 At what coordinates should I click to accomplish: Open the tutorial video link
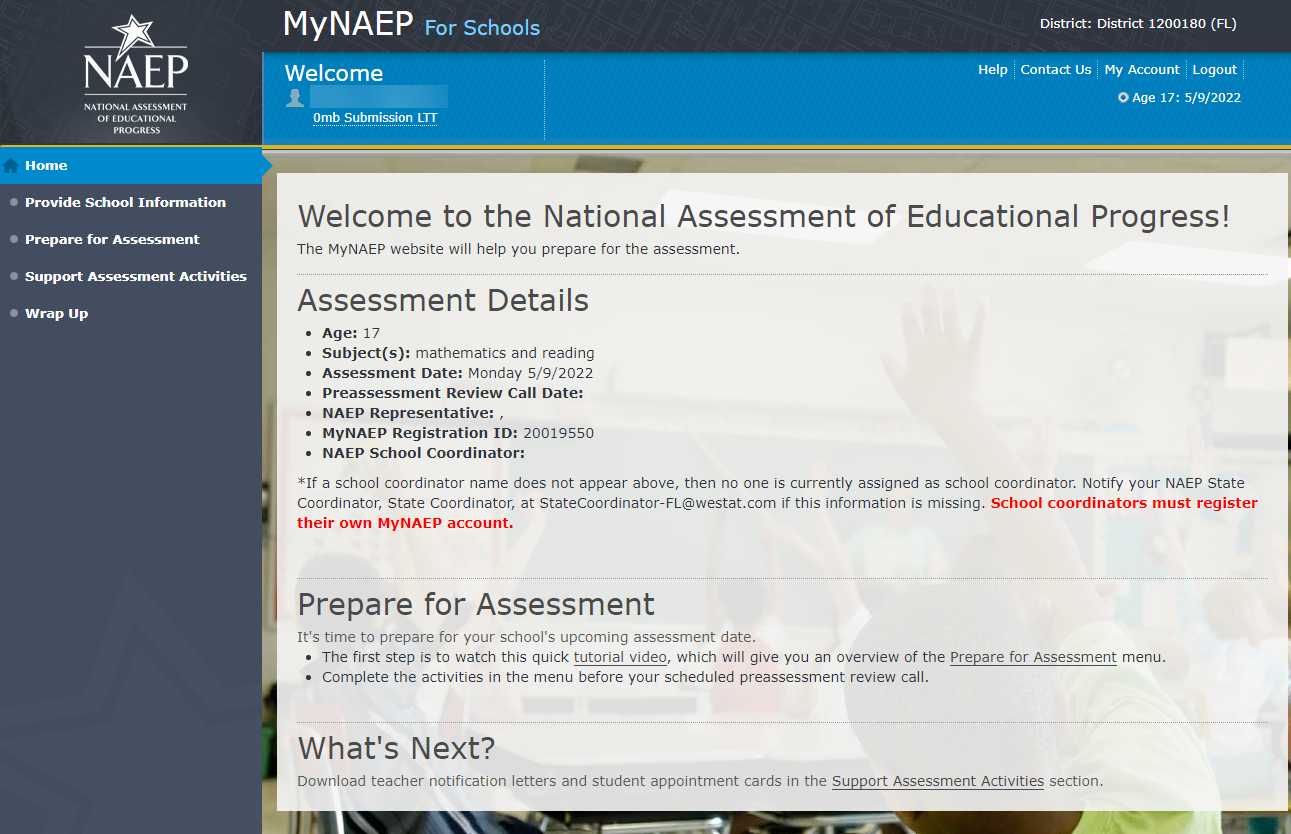pos(621,658)
